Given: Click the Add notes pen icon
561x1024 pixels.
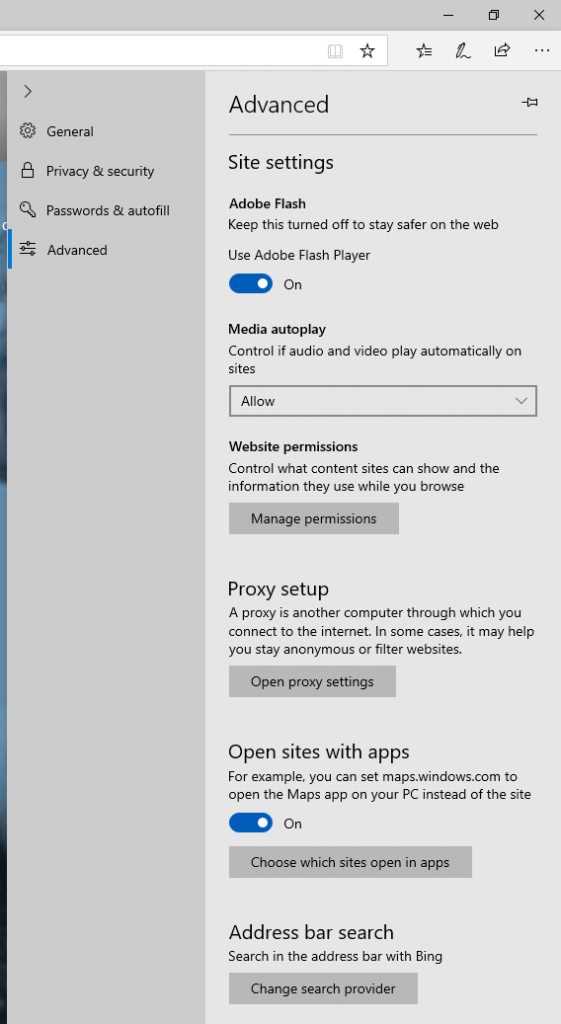Looking at the screenshot, I should 463,51.
